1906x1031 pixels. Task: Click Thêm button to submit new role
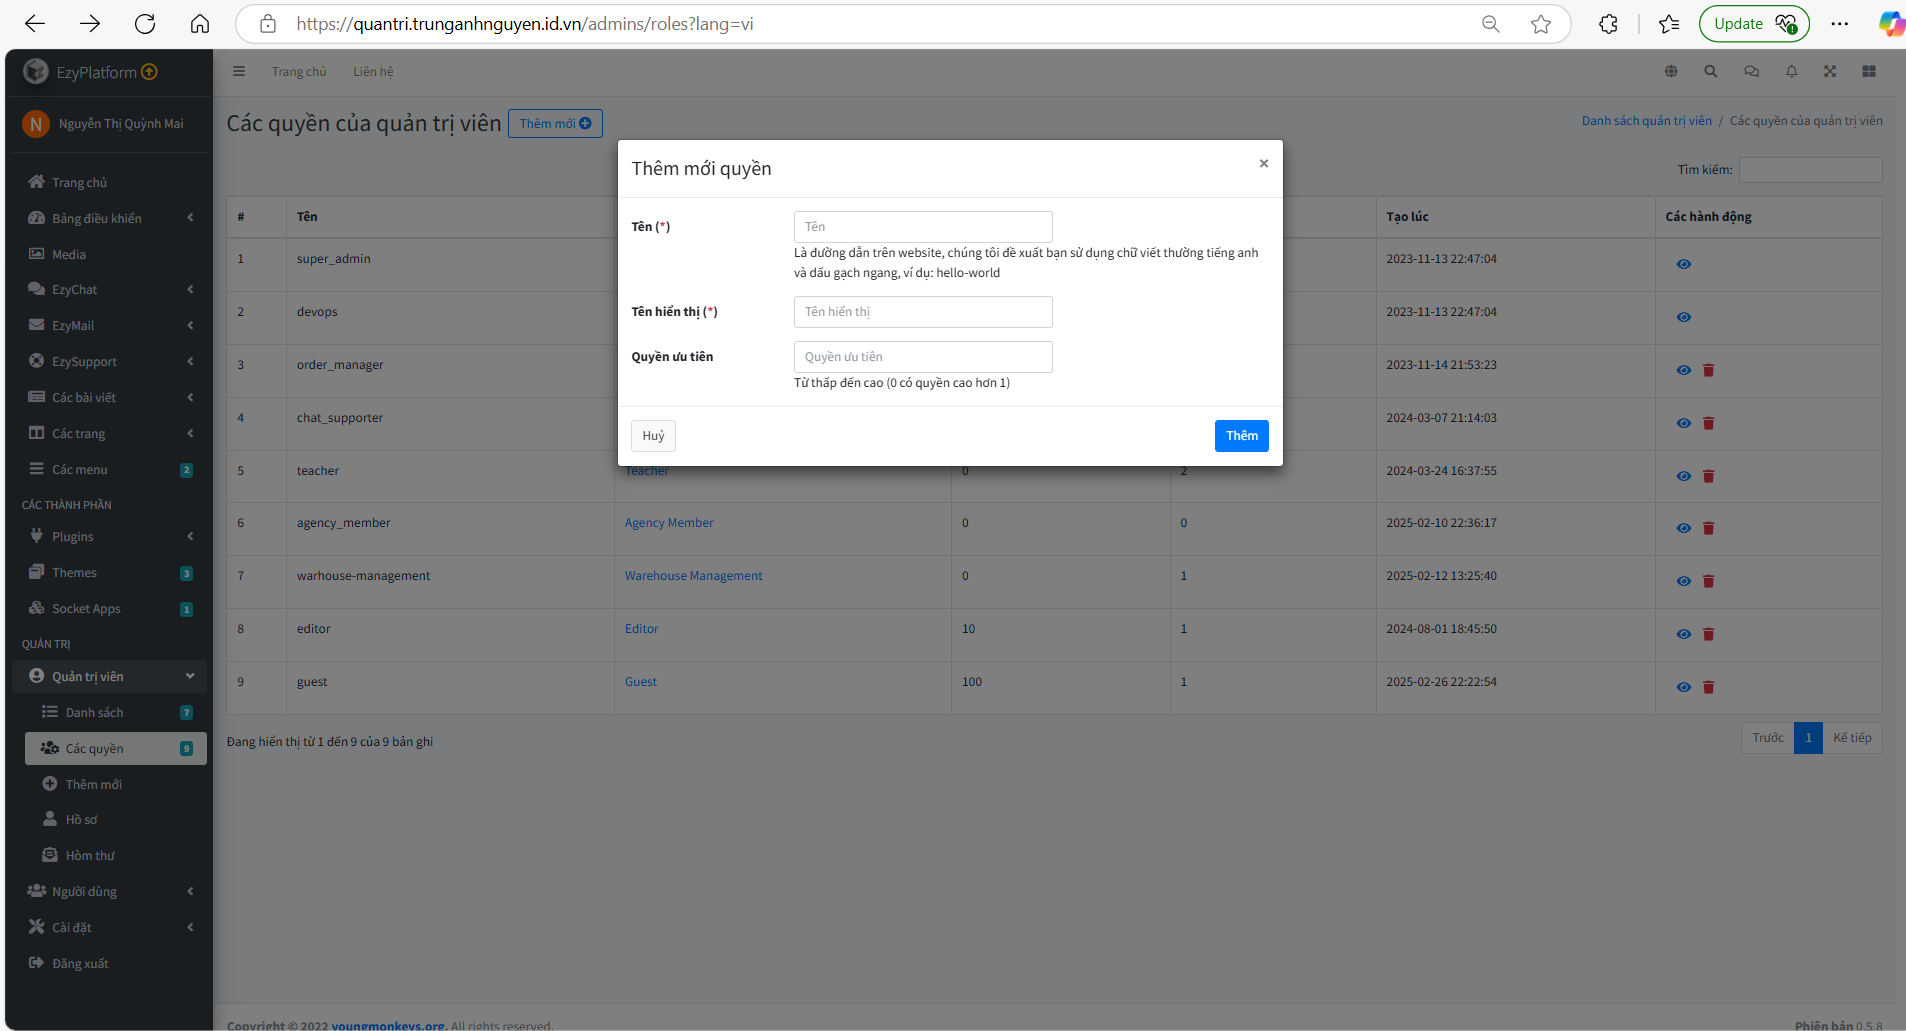point(1242,436)
